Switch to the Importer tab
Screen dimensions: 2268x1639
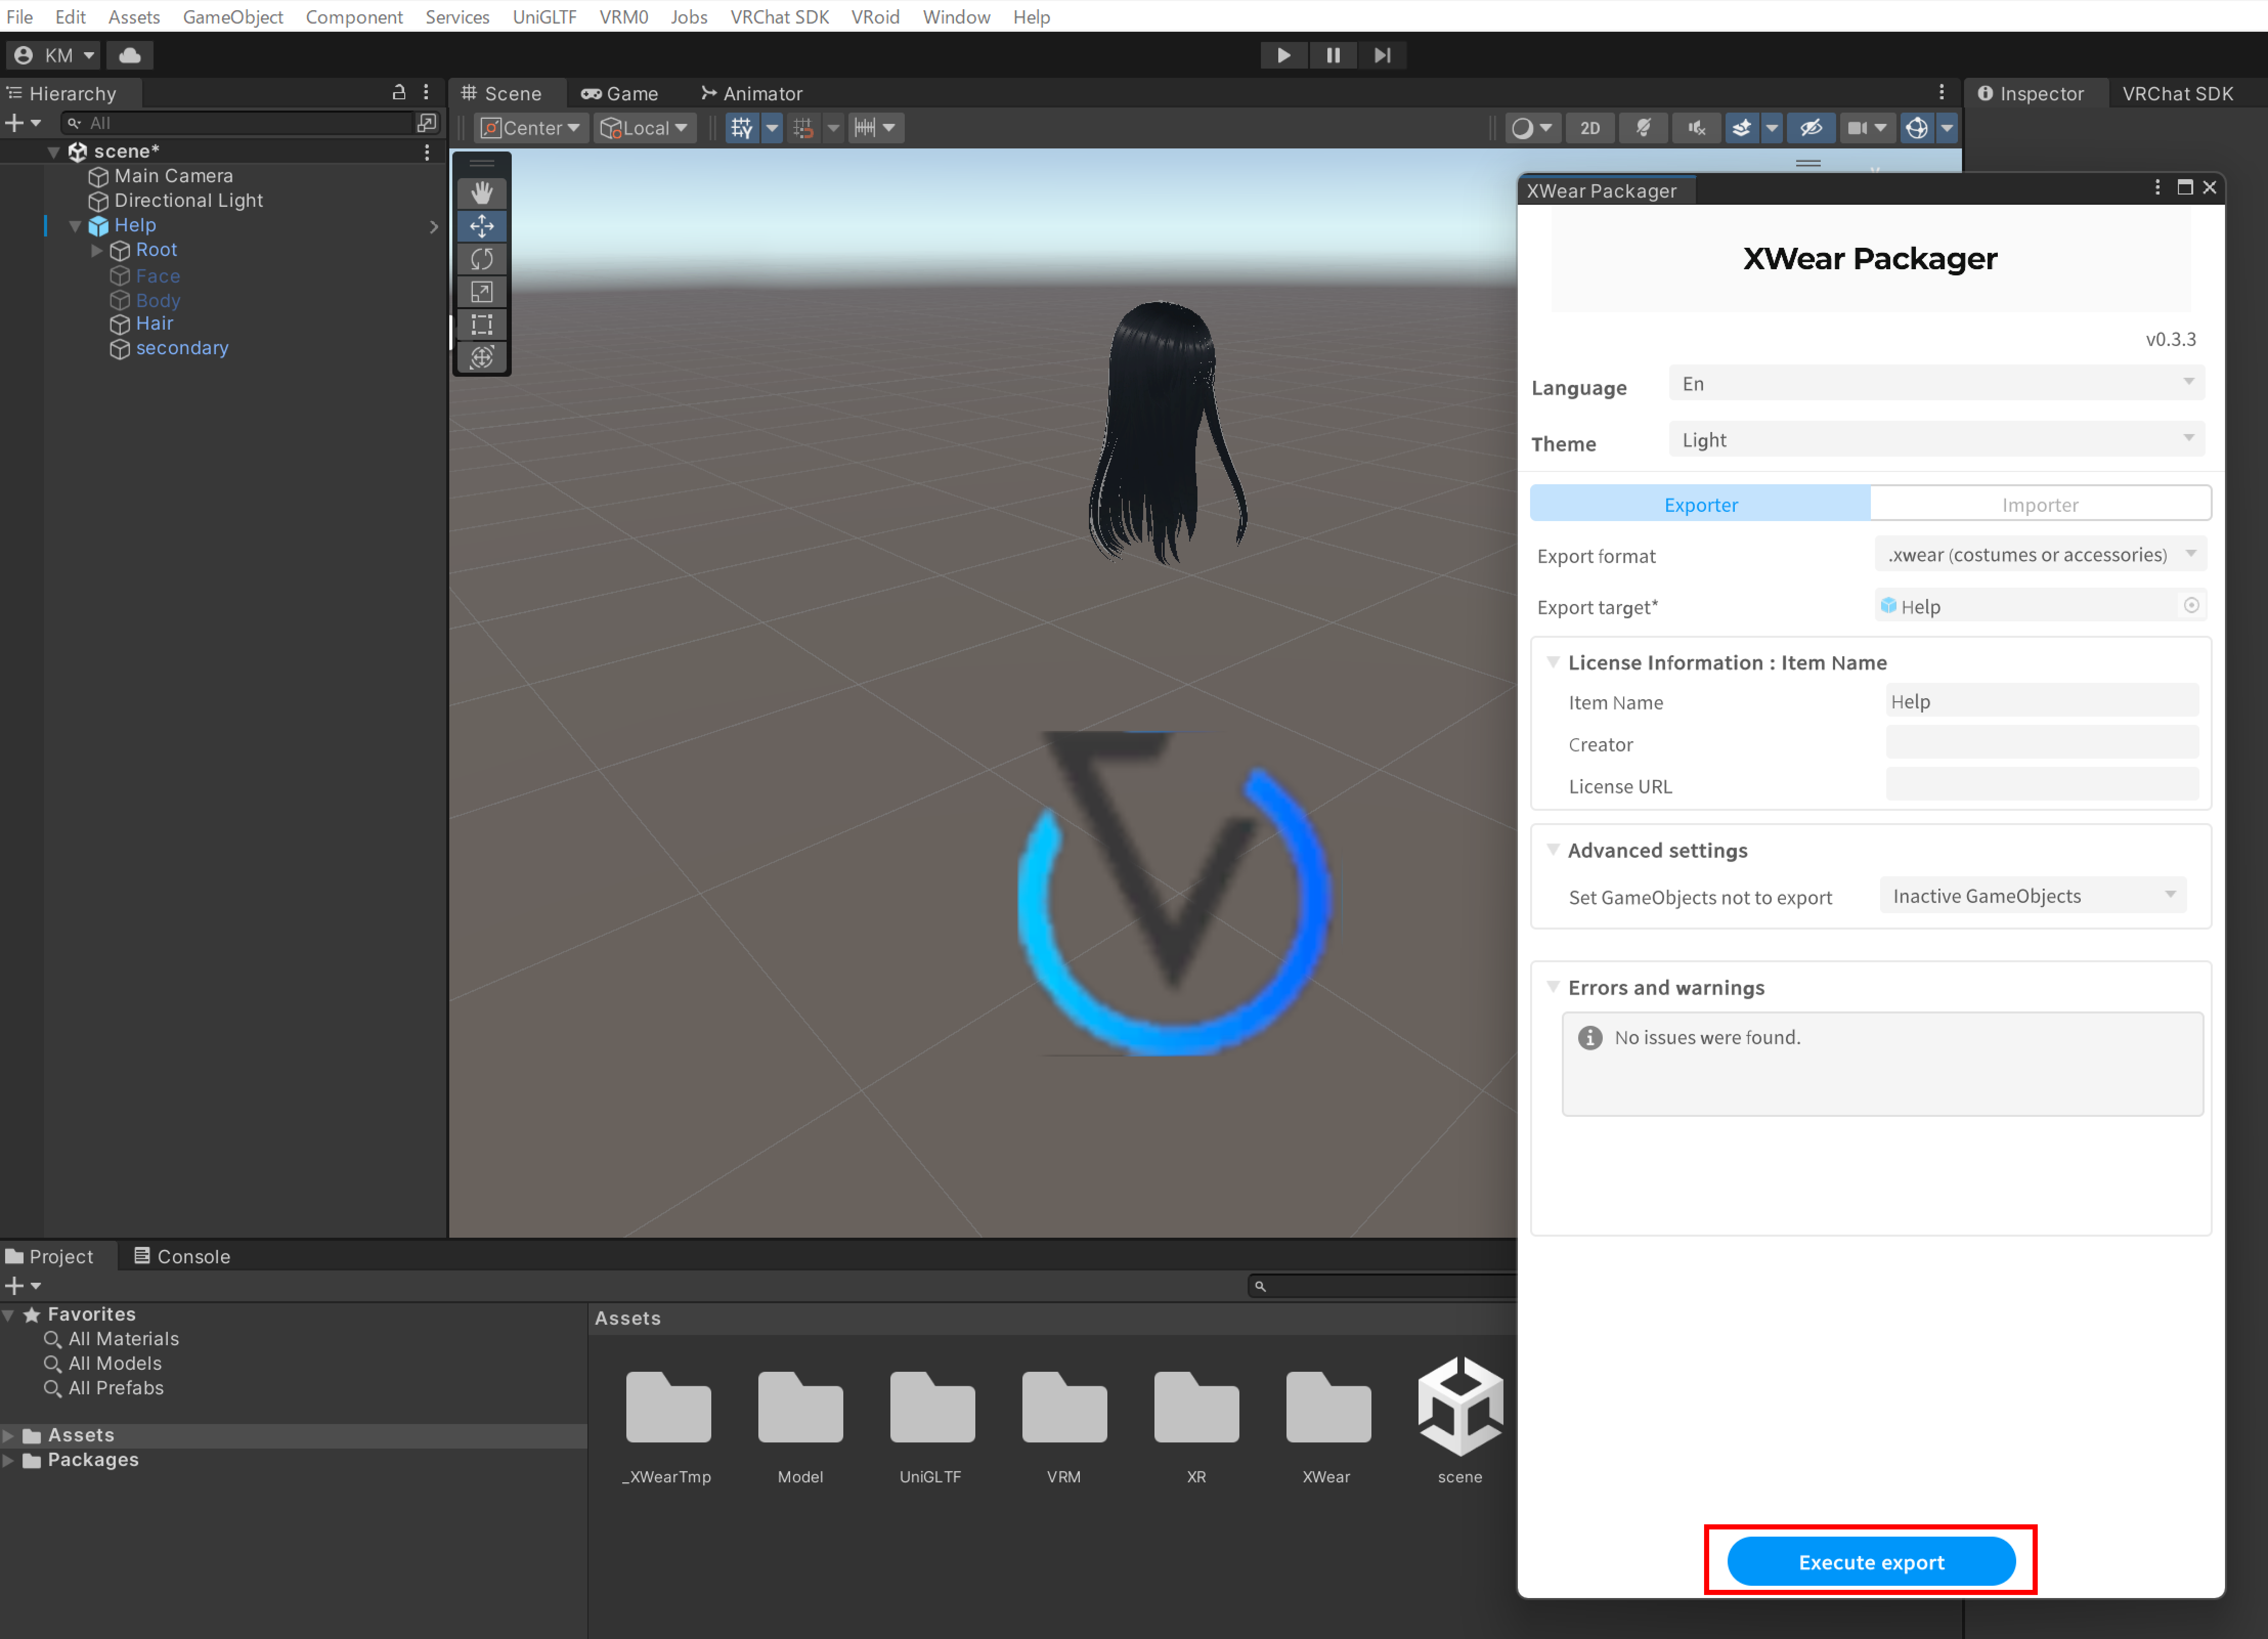[2040, 504]
